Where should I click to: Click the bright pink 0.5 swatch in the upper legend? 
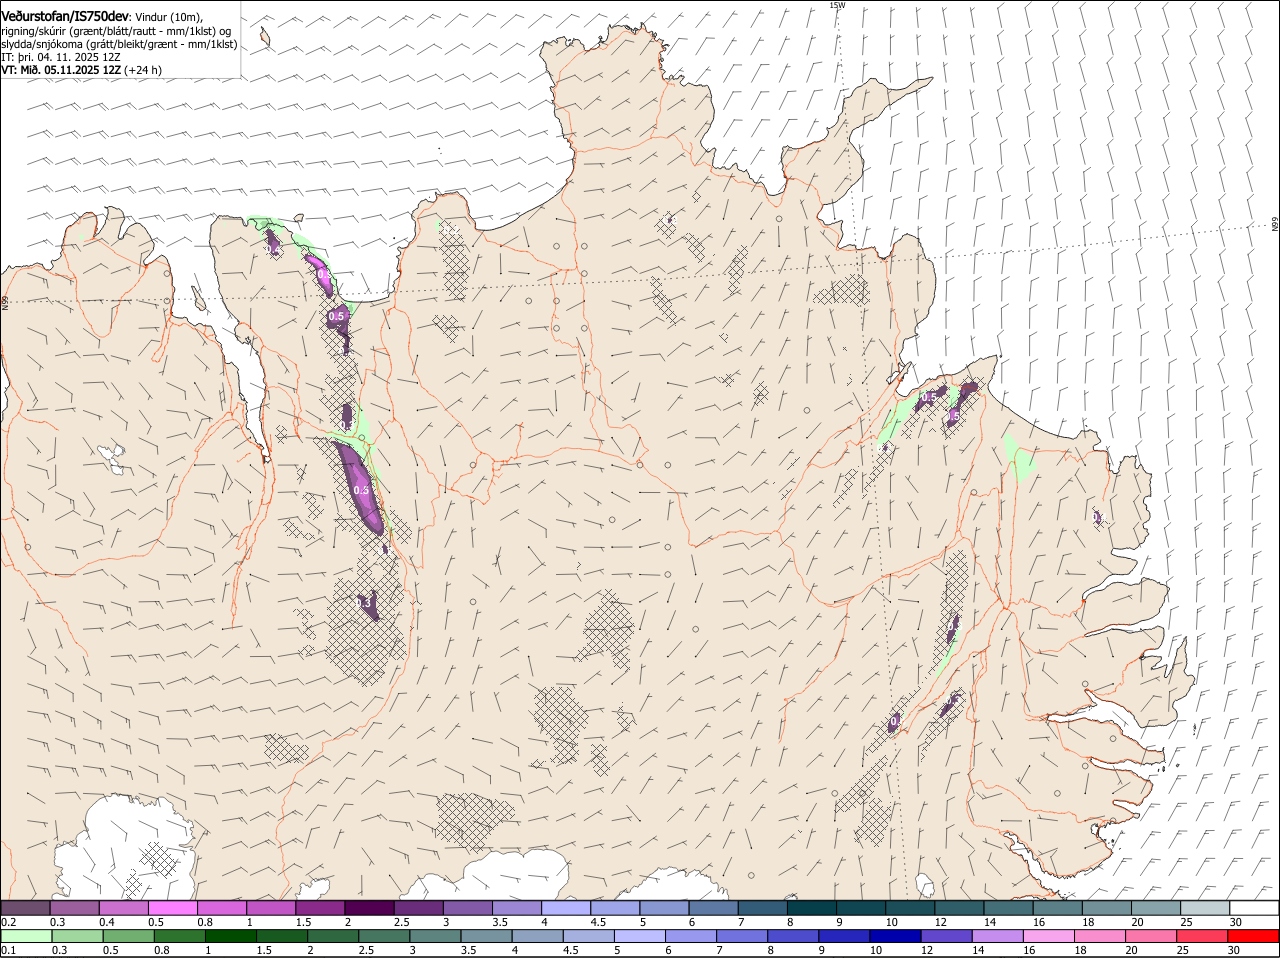click(x=172, y=908)
